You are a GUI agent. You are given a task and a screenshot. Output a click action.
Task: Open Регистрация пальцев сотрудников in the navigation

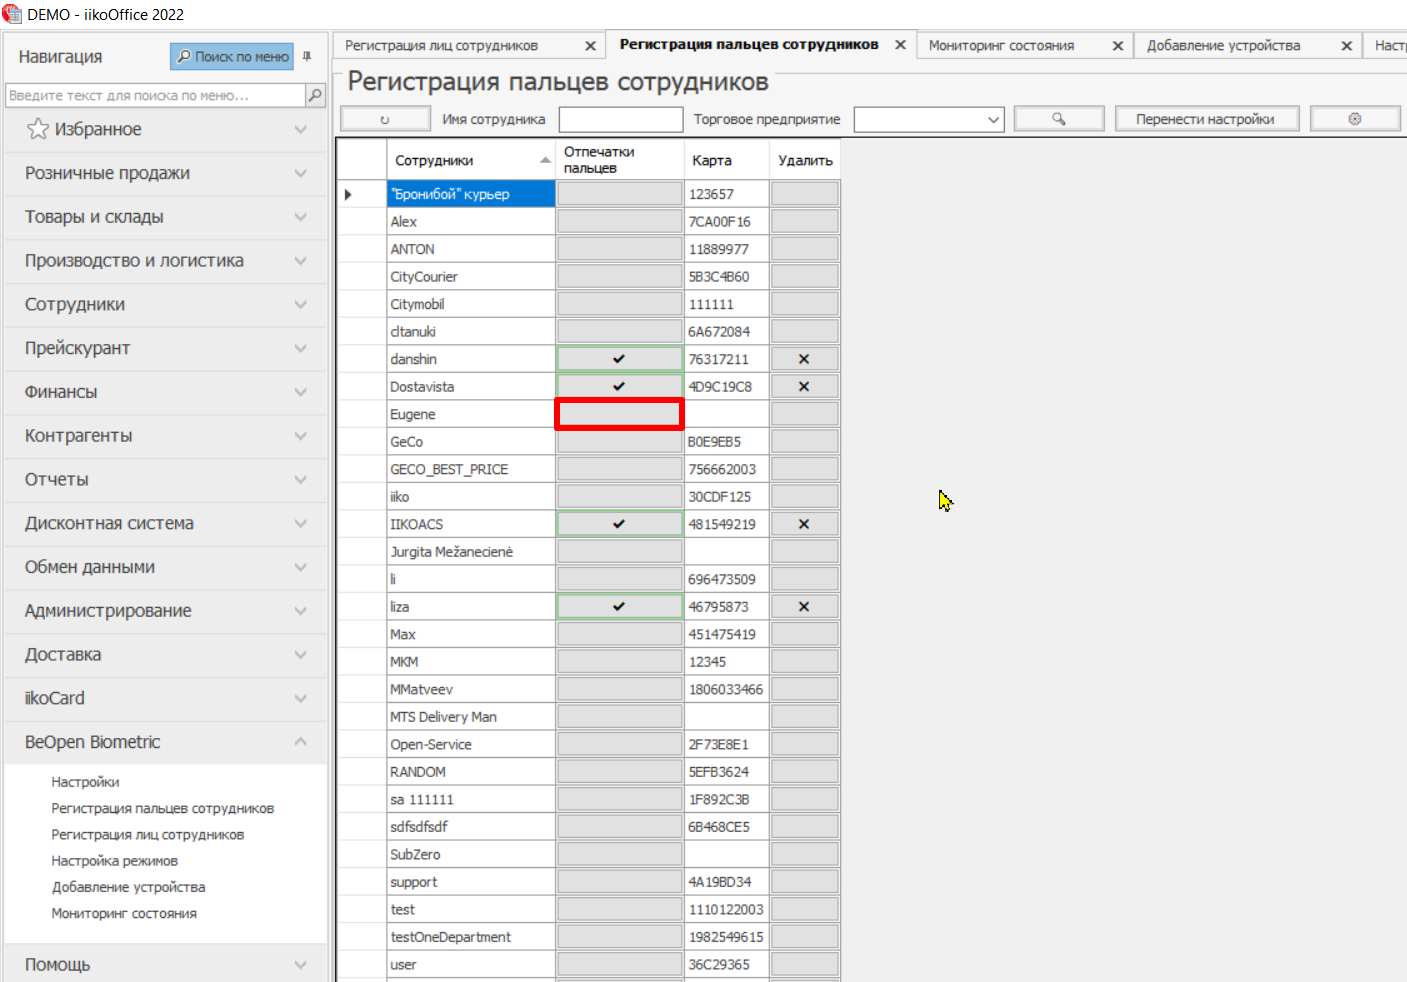[162, 808]
